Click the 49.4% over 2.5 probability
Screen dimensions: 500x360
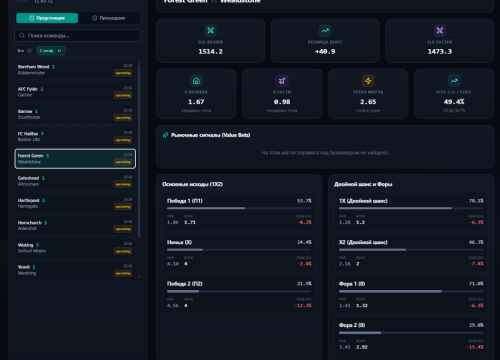tap(454, 102)
